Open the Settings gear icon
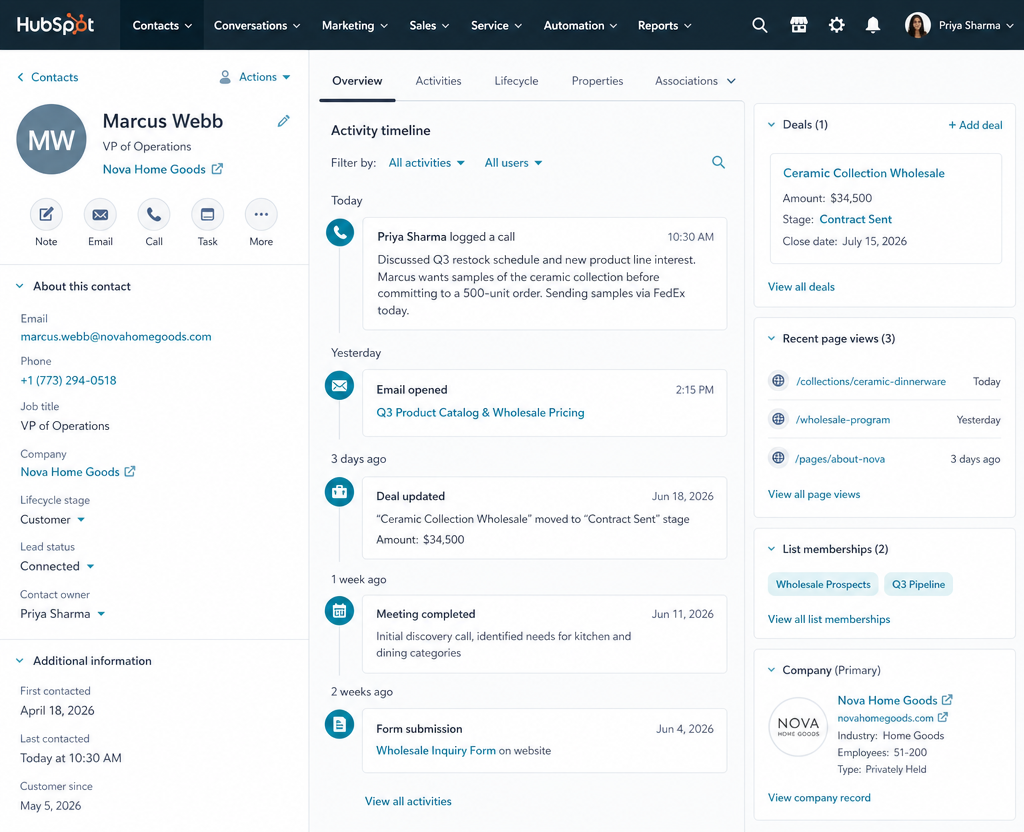This screenshot has height=832, width=1024. pos(836,25)
